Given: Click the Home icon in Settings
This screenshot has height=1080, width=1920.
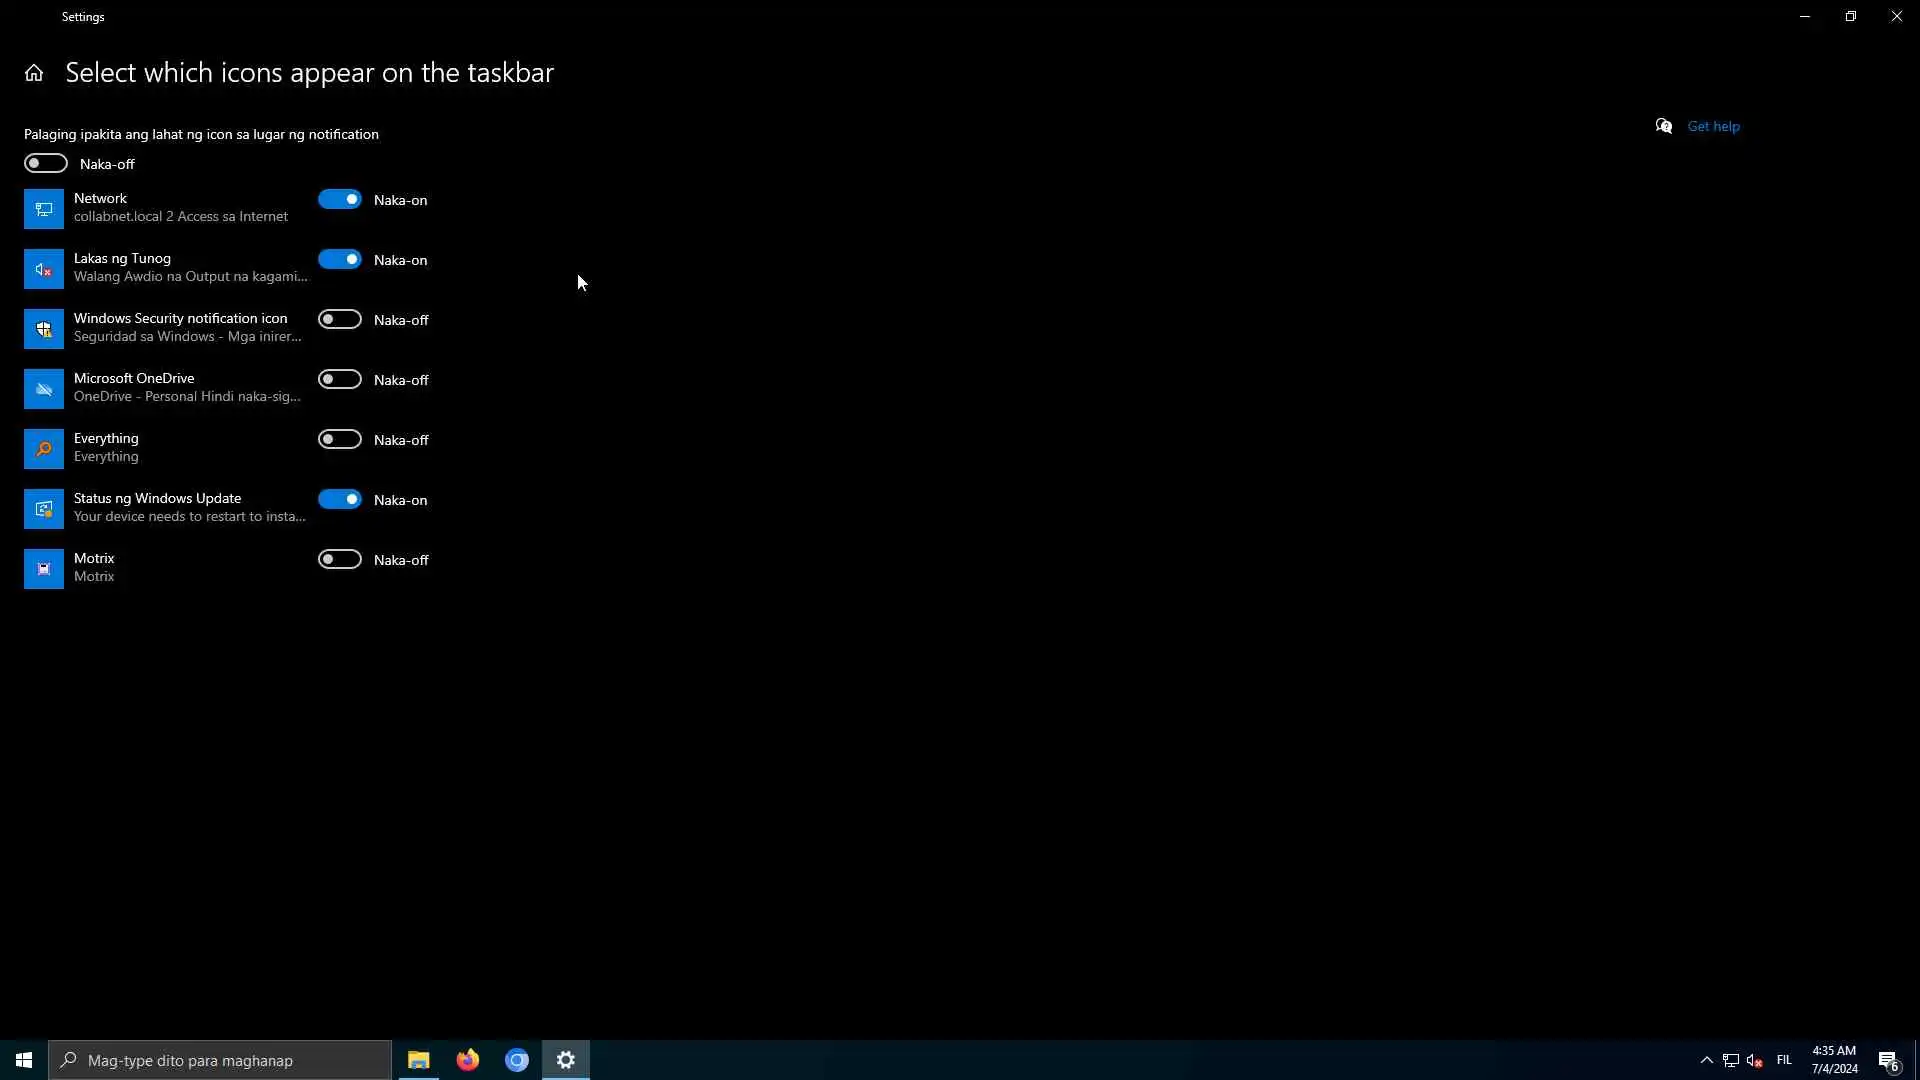Looking at the screenshot, I should coord(34,73).
